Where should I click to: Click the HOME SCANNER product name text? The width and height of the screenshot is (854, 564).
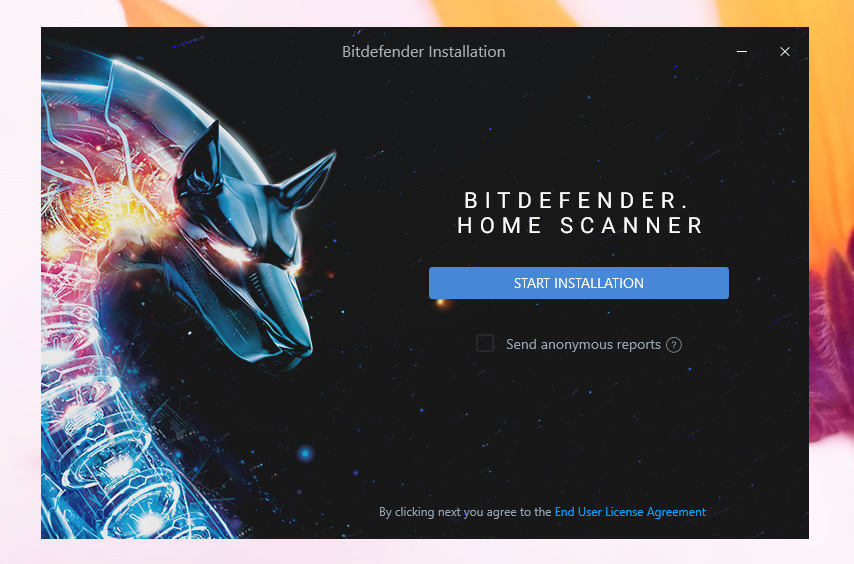pyautogui.click(x=580, y=225)
